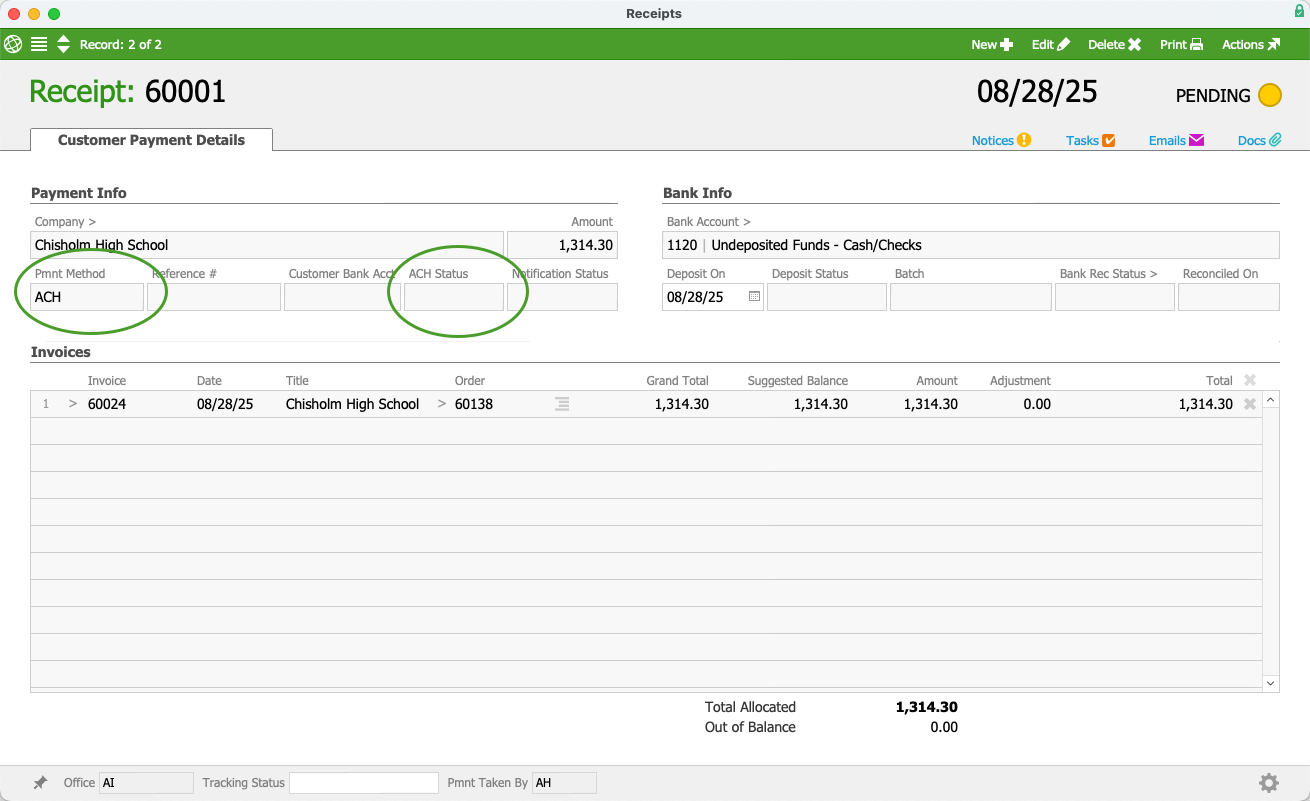Screen dimensions: 1310x801
Task: Click the lock icon in title bar
Action: (1299, 13)
